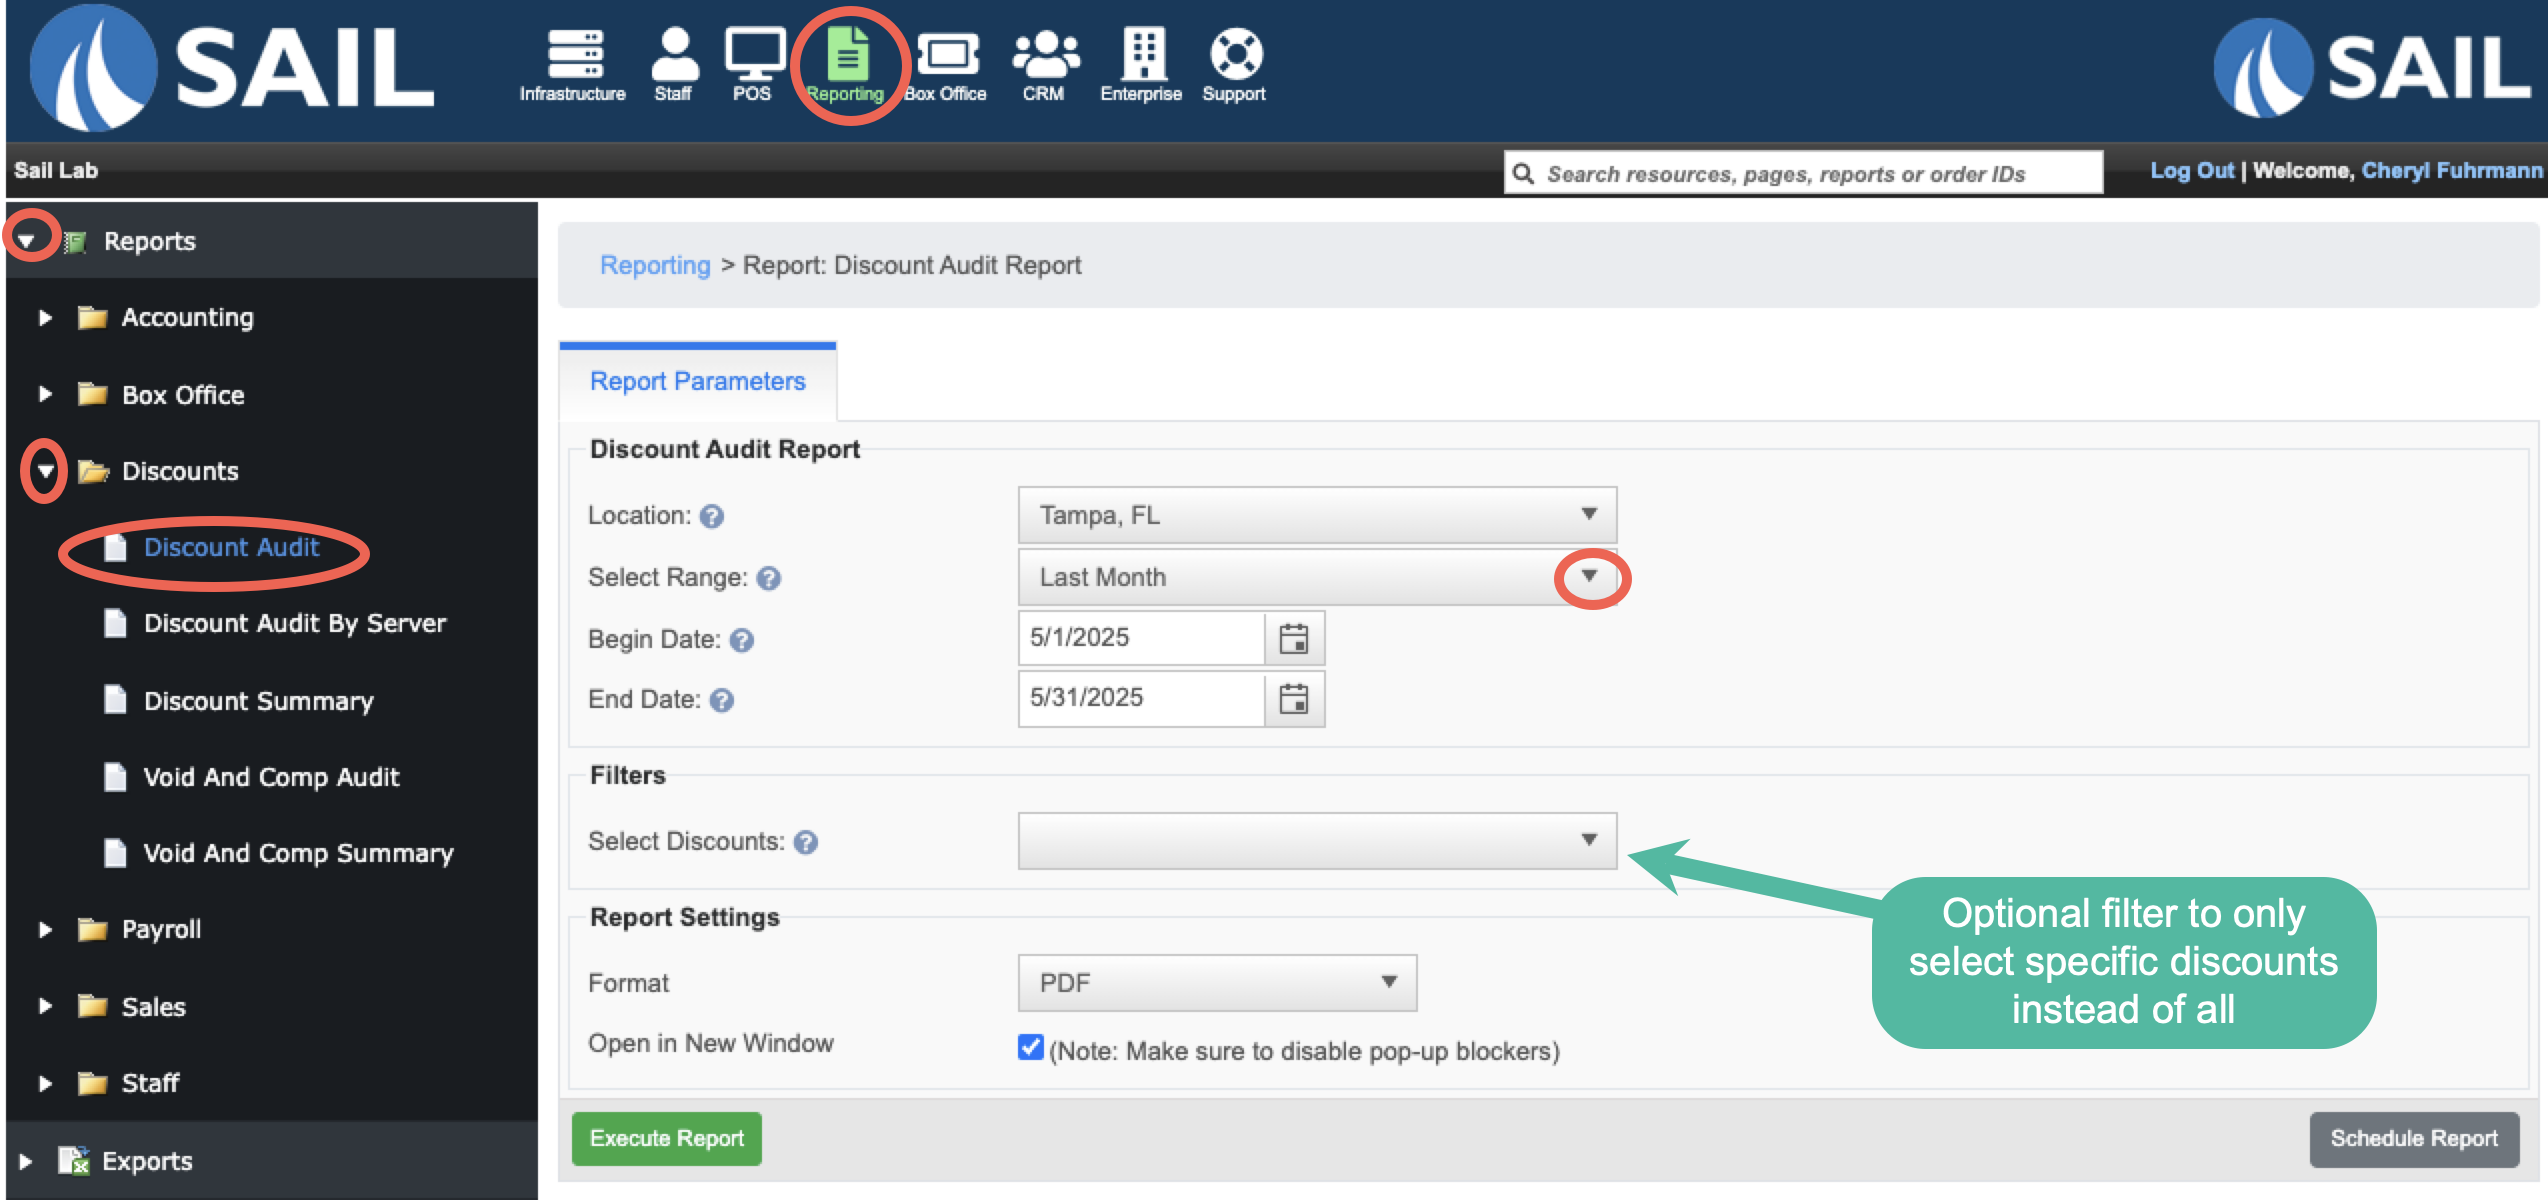The width and height of the screenshot is (2548, 1200).
Task: Click the Log Out link
Action: tap(2191, 171)
